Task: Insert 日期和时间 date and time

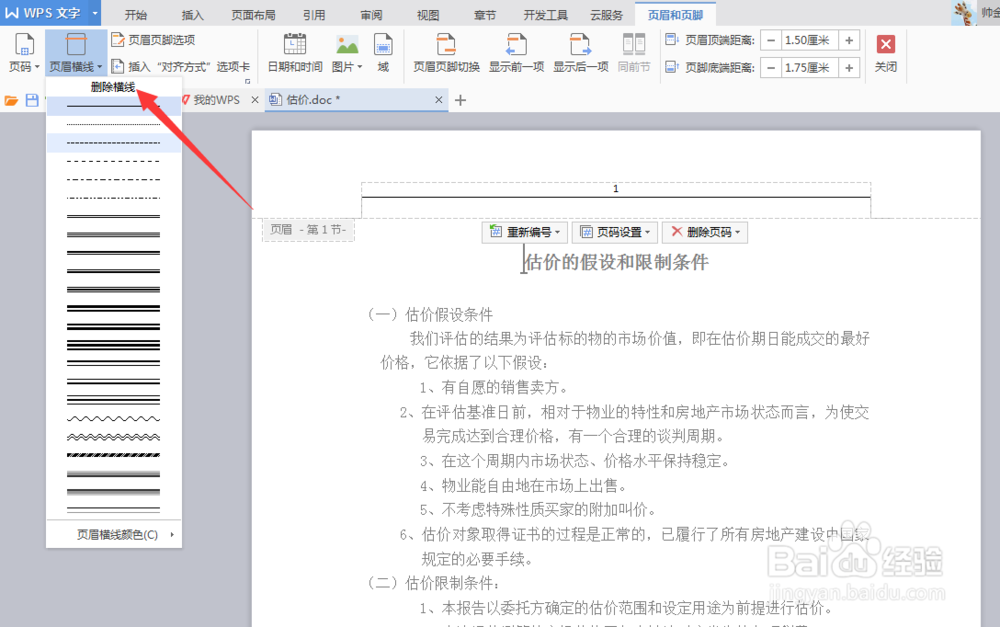Action: point(295,52)
